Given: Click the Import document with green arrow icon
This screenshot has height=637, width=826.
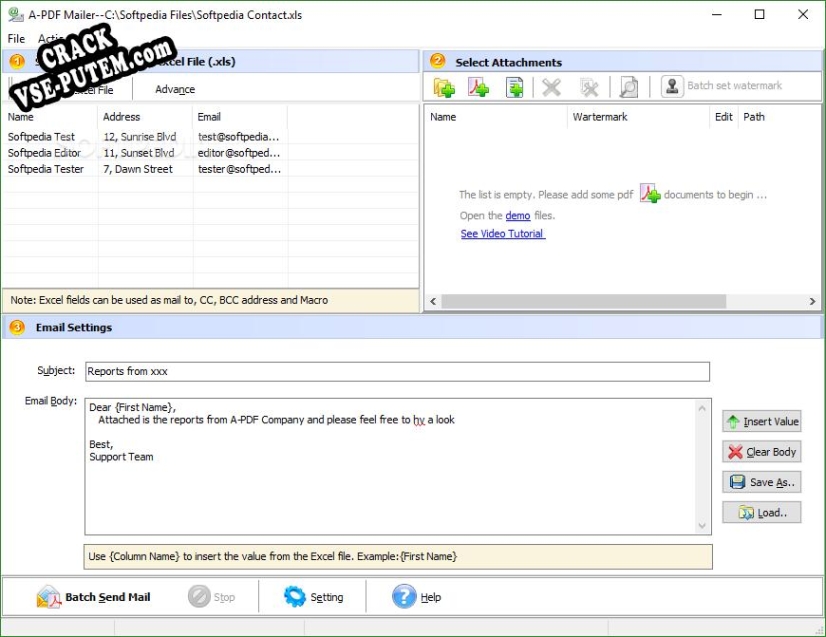Looking at the screenshot, I should pyautogui.click(x=513, y=87).
